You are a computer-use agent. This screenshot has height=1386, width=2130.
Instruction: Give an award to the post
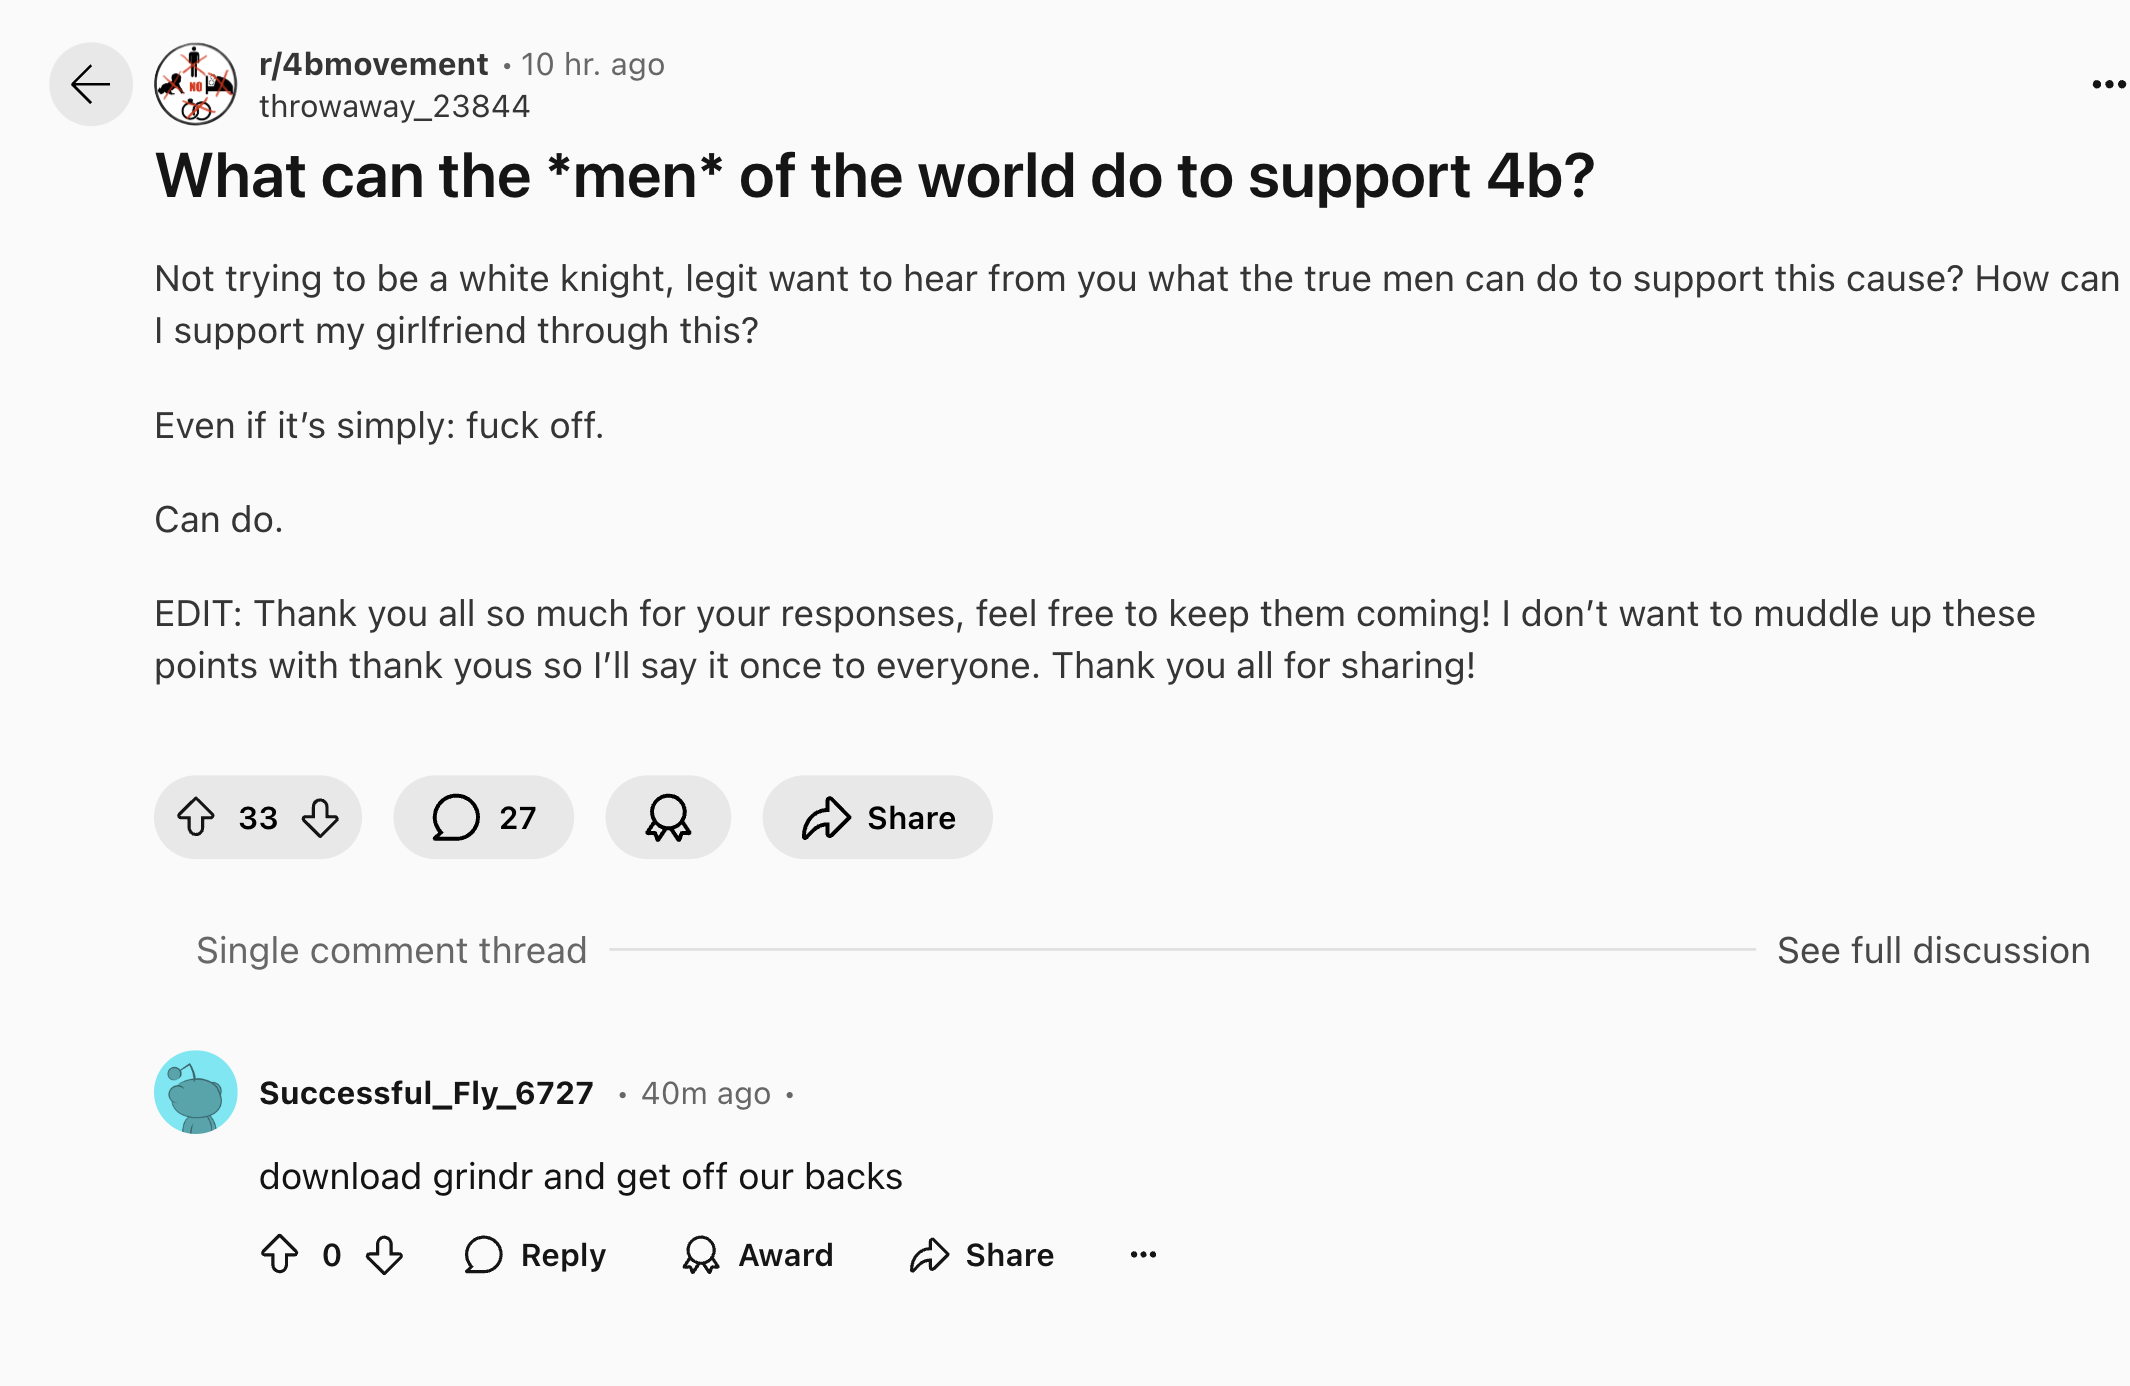point(668,817)
